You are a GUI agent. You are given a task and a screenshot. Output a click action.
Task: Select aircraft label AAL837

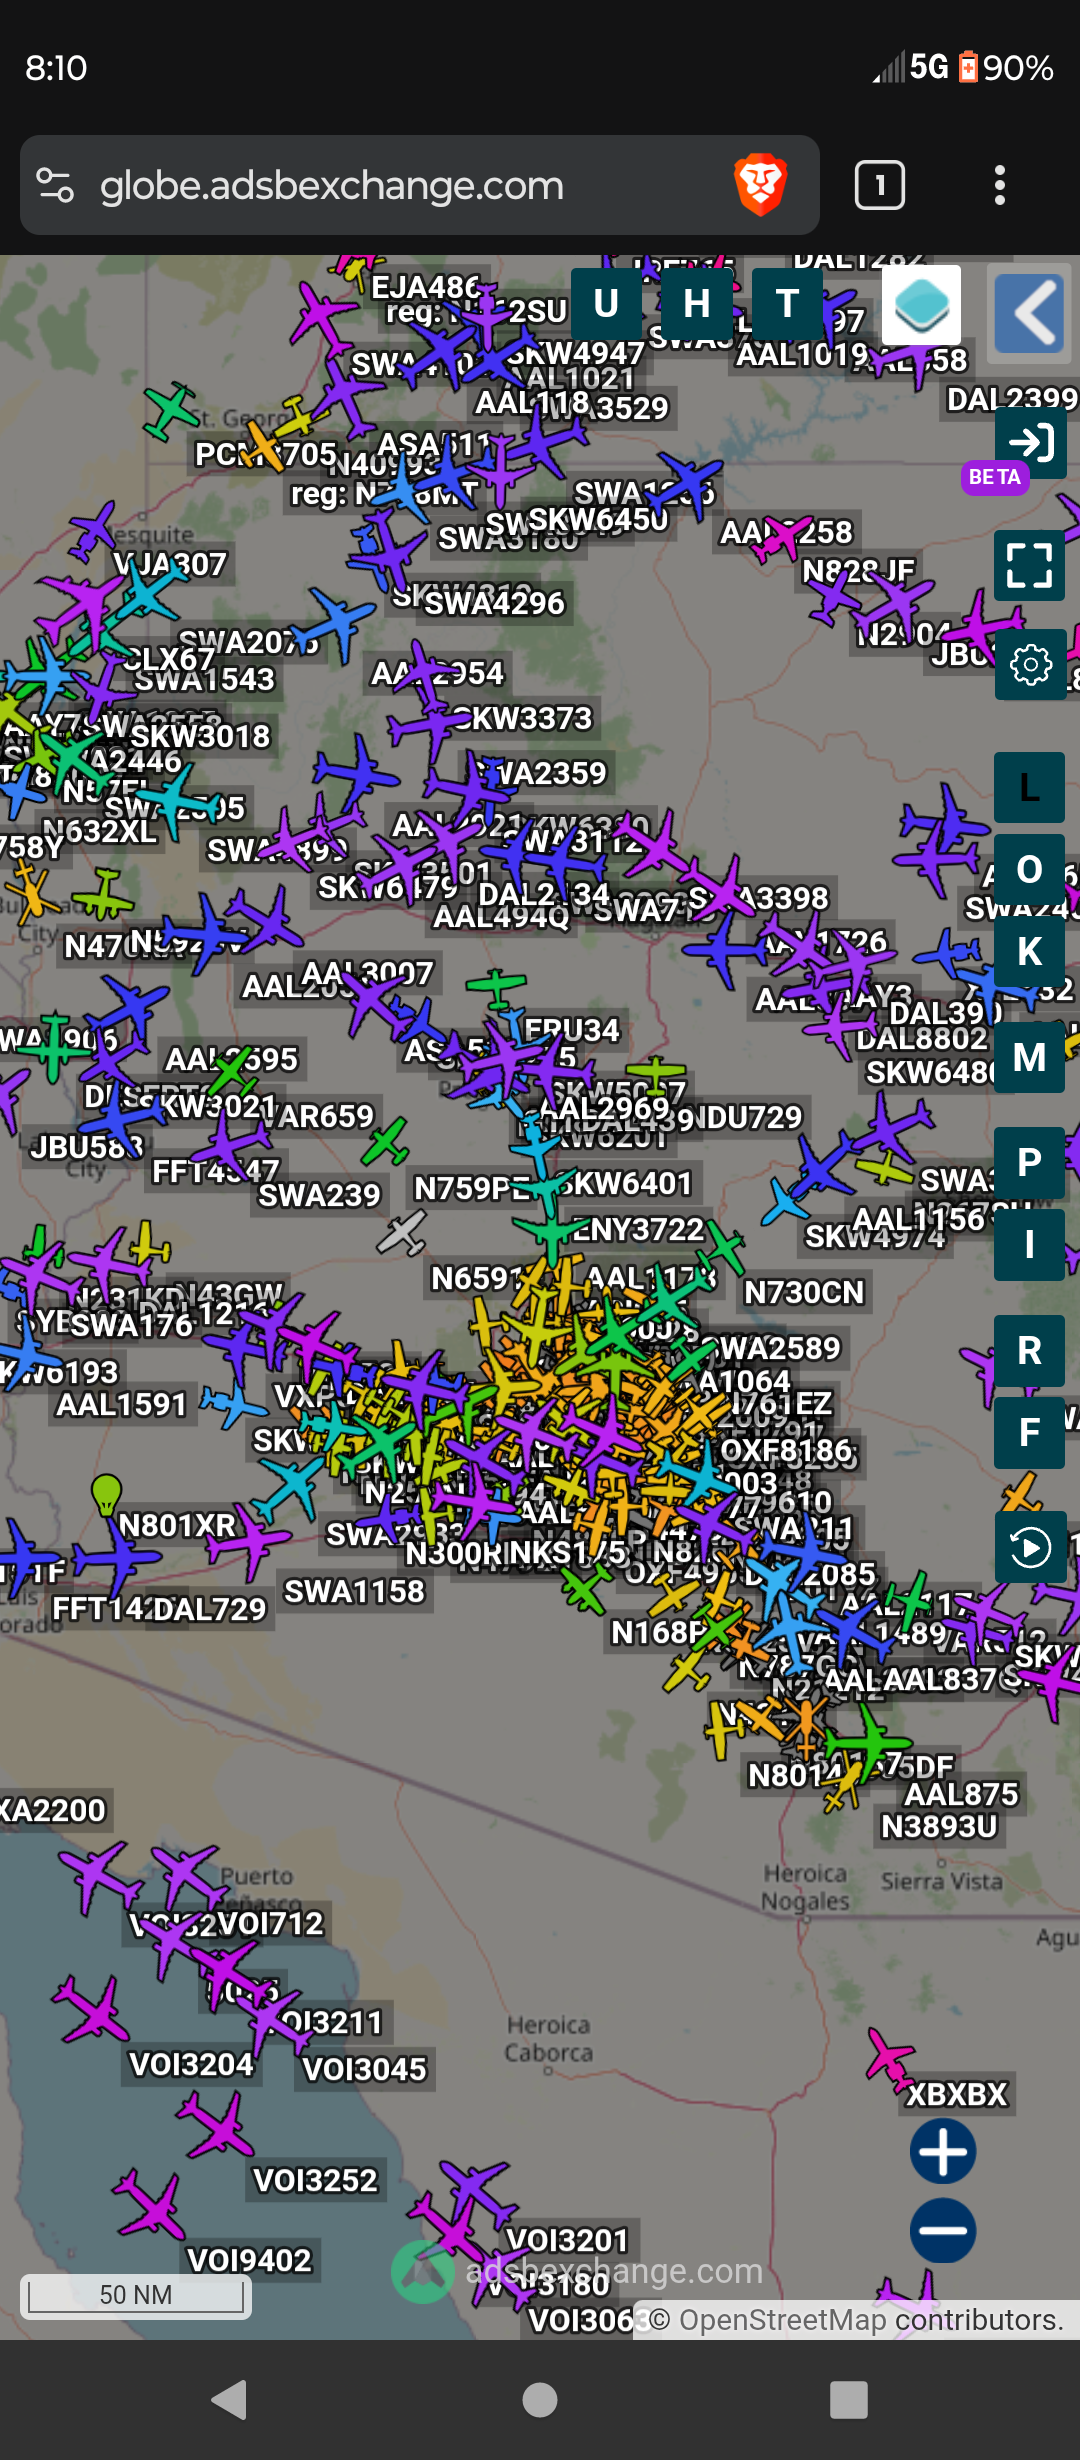(939, 1679)
